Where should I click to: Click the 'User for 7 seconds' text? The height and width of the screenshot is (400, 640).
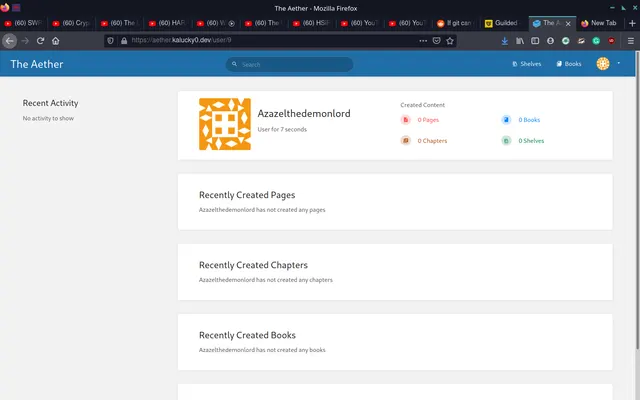[x=282, y=129]
